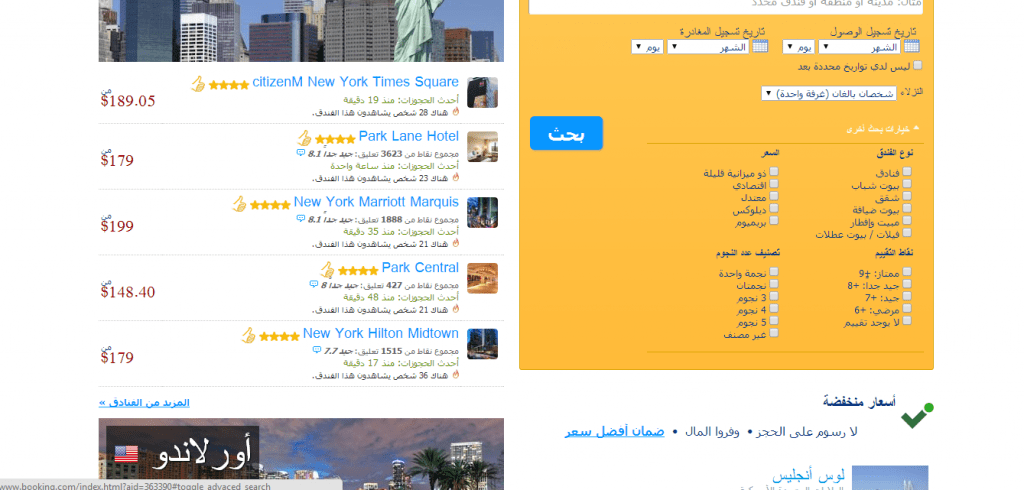This screenshot has width=1024, height=490.
Task: Check the 'ليس لدي تواريخ محددة بعد' checkbox
Action: (x=918, y=65)
